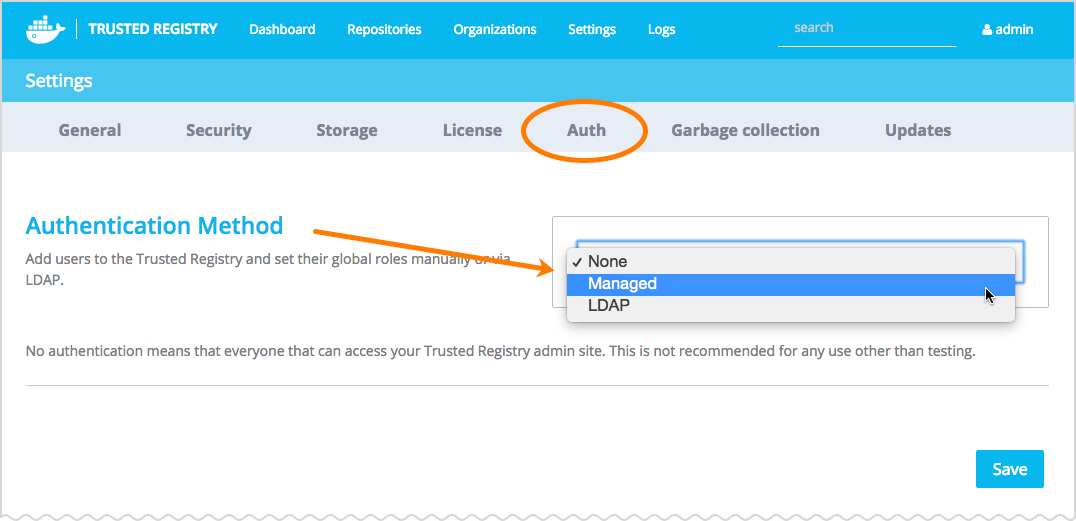This screenshot has width=1076, height=521.
Task: Click the Trusted Registry brand title
Action: point(152,29)
